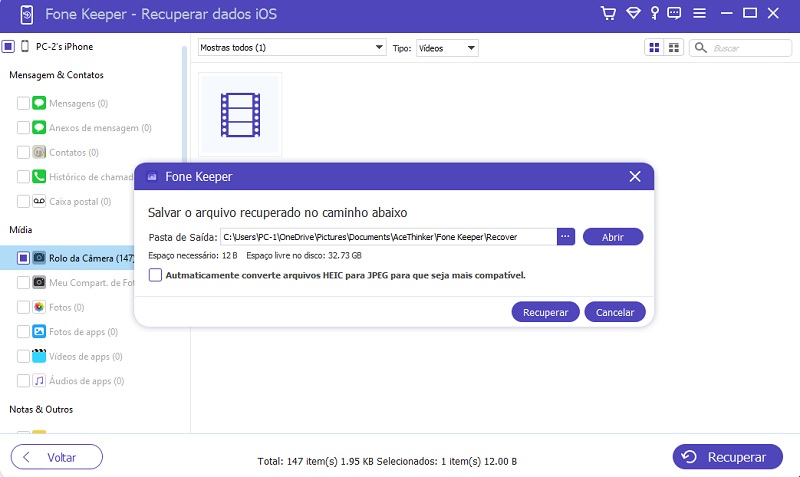Click Abrir to open output folder

click(613, 237)
